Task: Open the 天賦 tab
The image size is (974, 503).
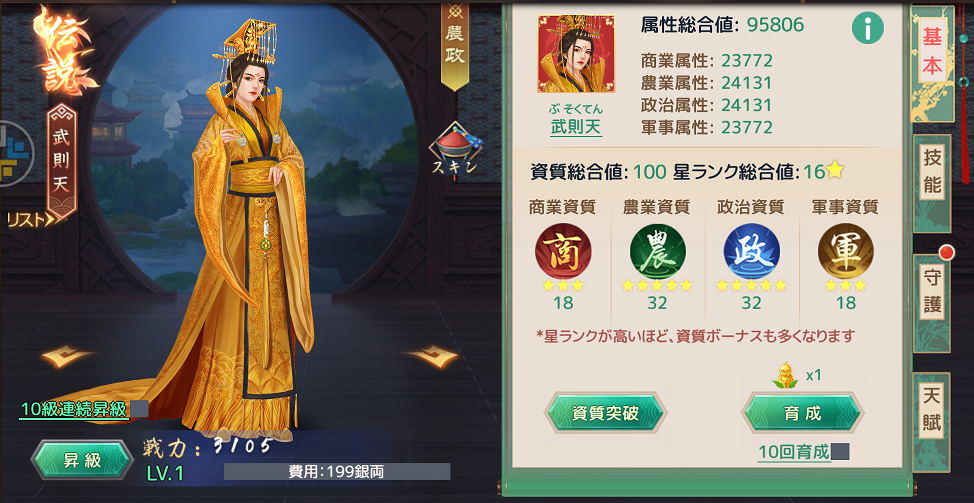Action: point(932,410)
